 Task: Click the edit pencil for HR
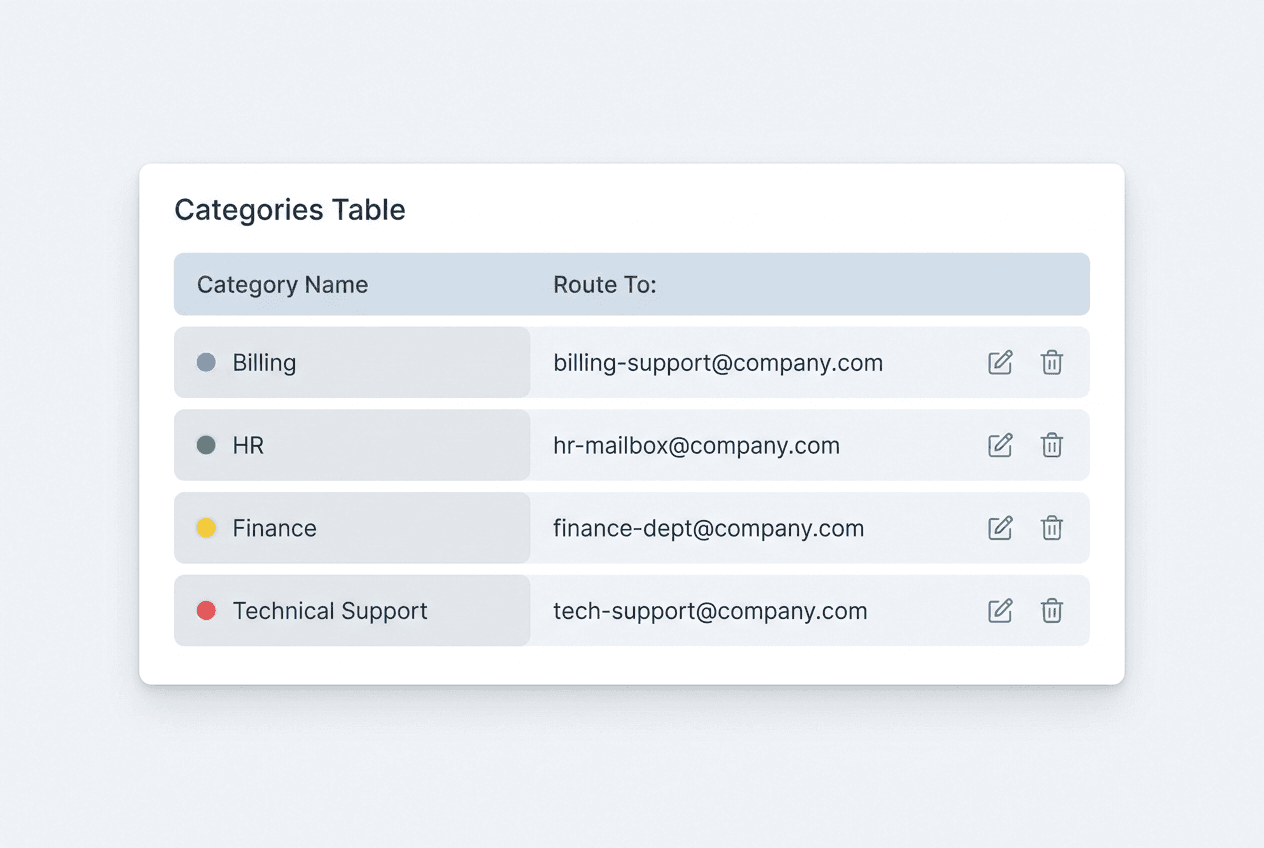pos(1000,445)
